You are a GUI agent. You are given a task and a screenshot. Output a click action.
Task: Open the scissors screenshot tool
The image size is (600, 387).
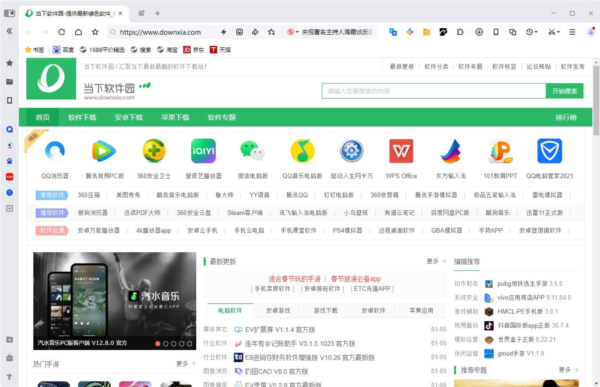click(553, 32)
